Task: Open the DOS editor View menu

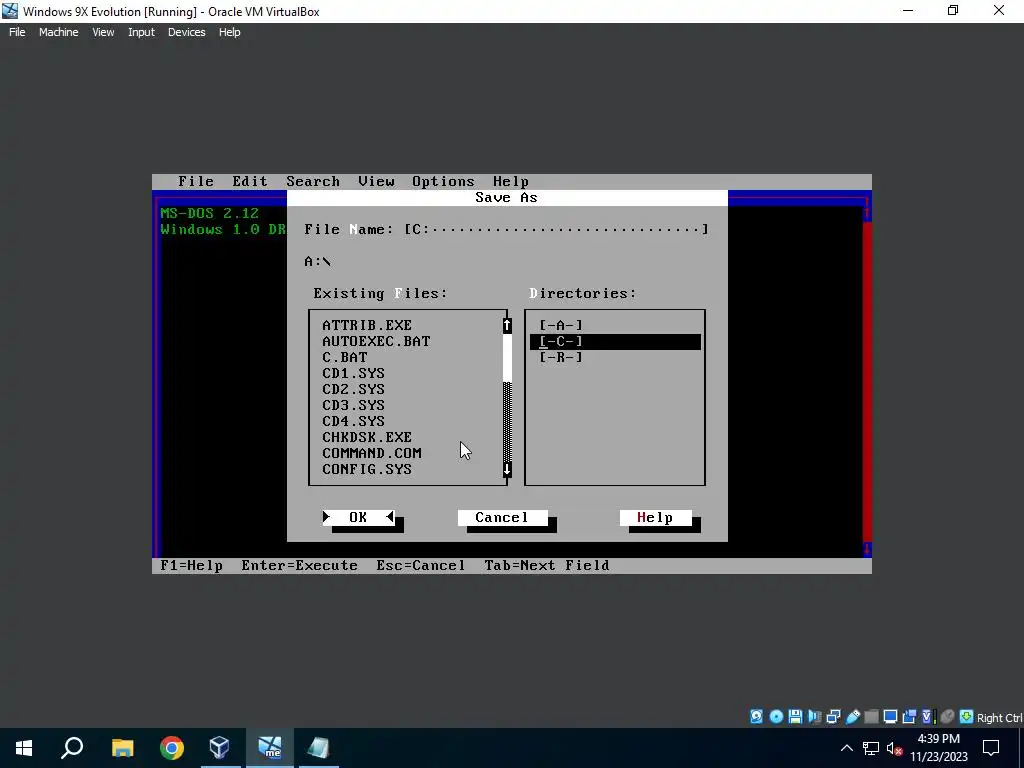Action: tap(376, 182)
